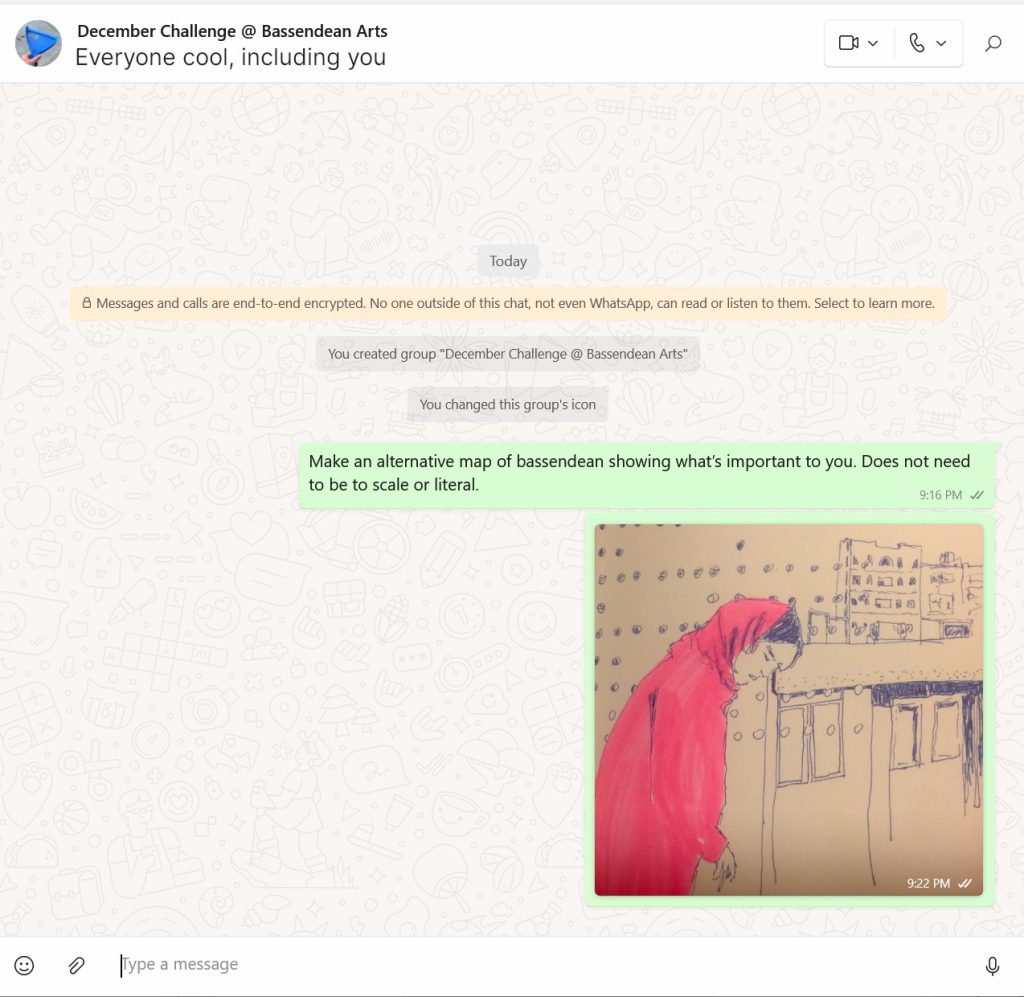Record a voice message with microphone
Viewport: 1024px width, 997px height.
pyautogui.click(x=992, y=966)
